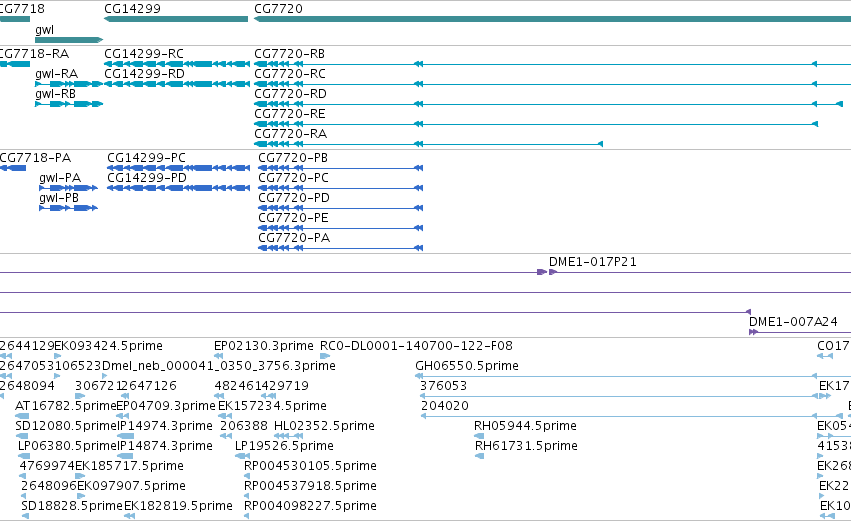The image size is (851, 521).
Task: Select the SD18828.5prime EST label
Action: coord(72,507)
